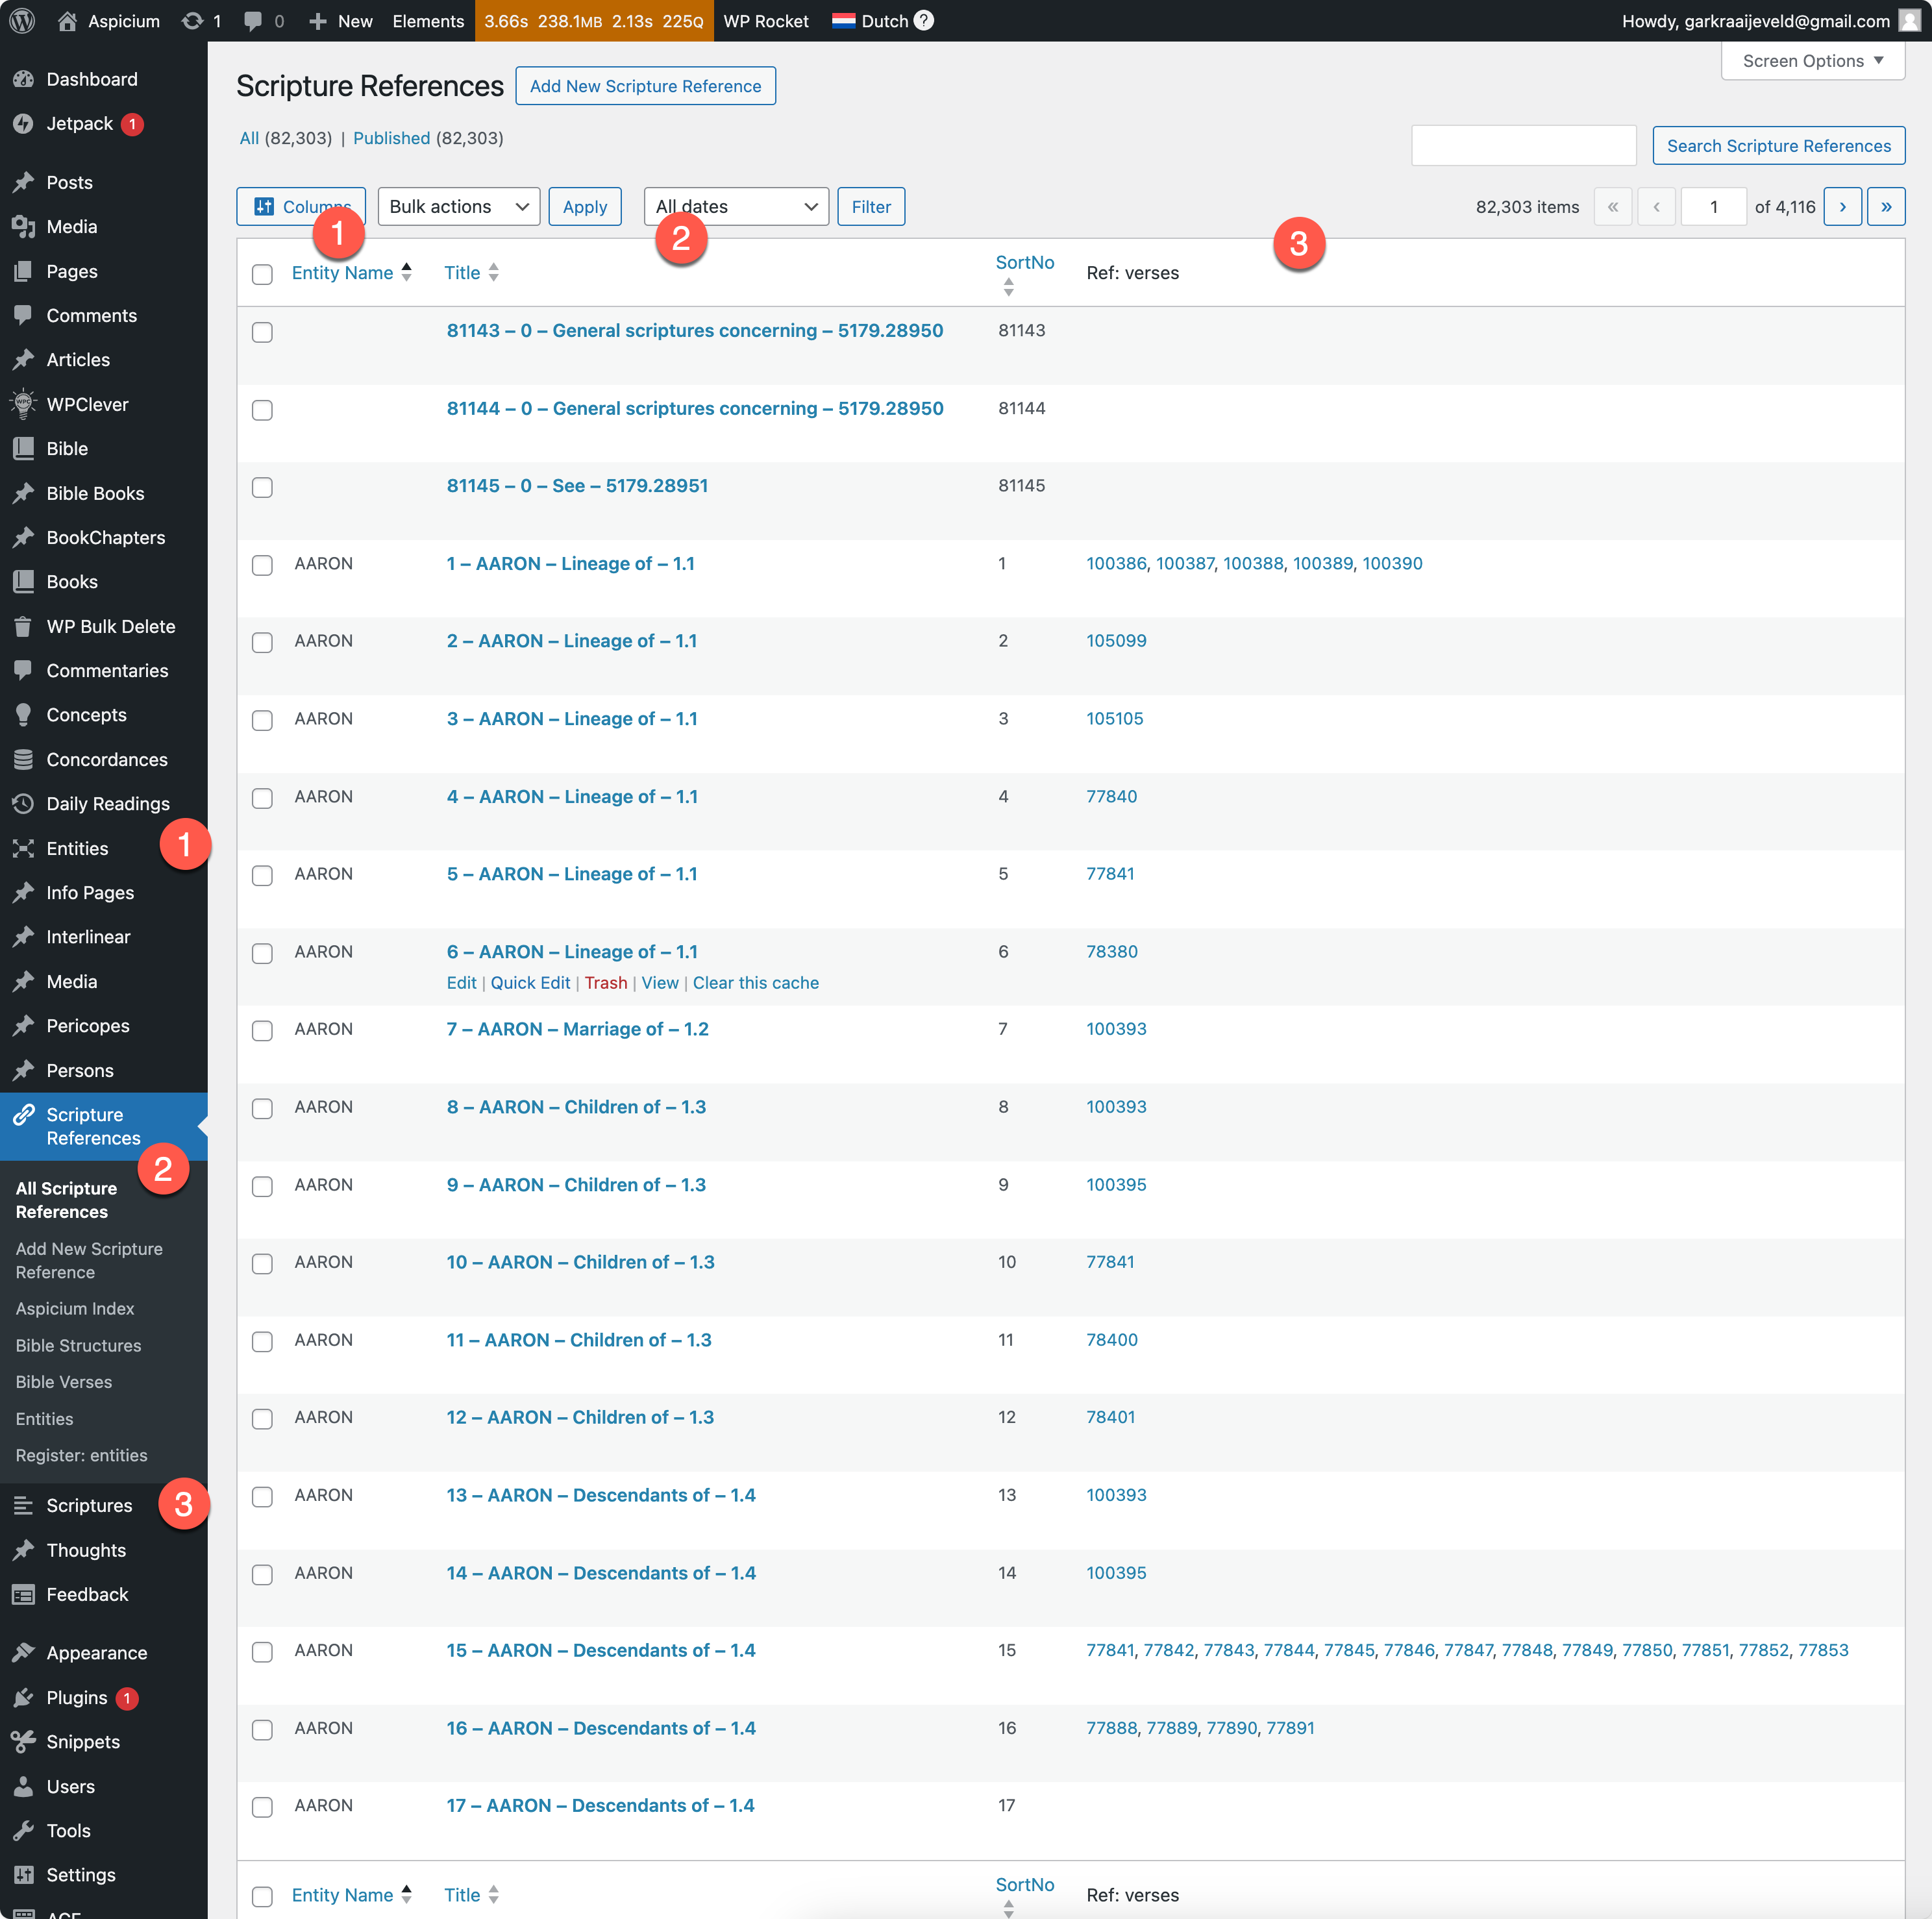Image resolution: width=1932 pixels, height=1919 pixels.
Task: Sort by Title column in header
Action: coord(471,272)
